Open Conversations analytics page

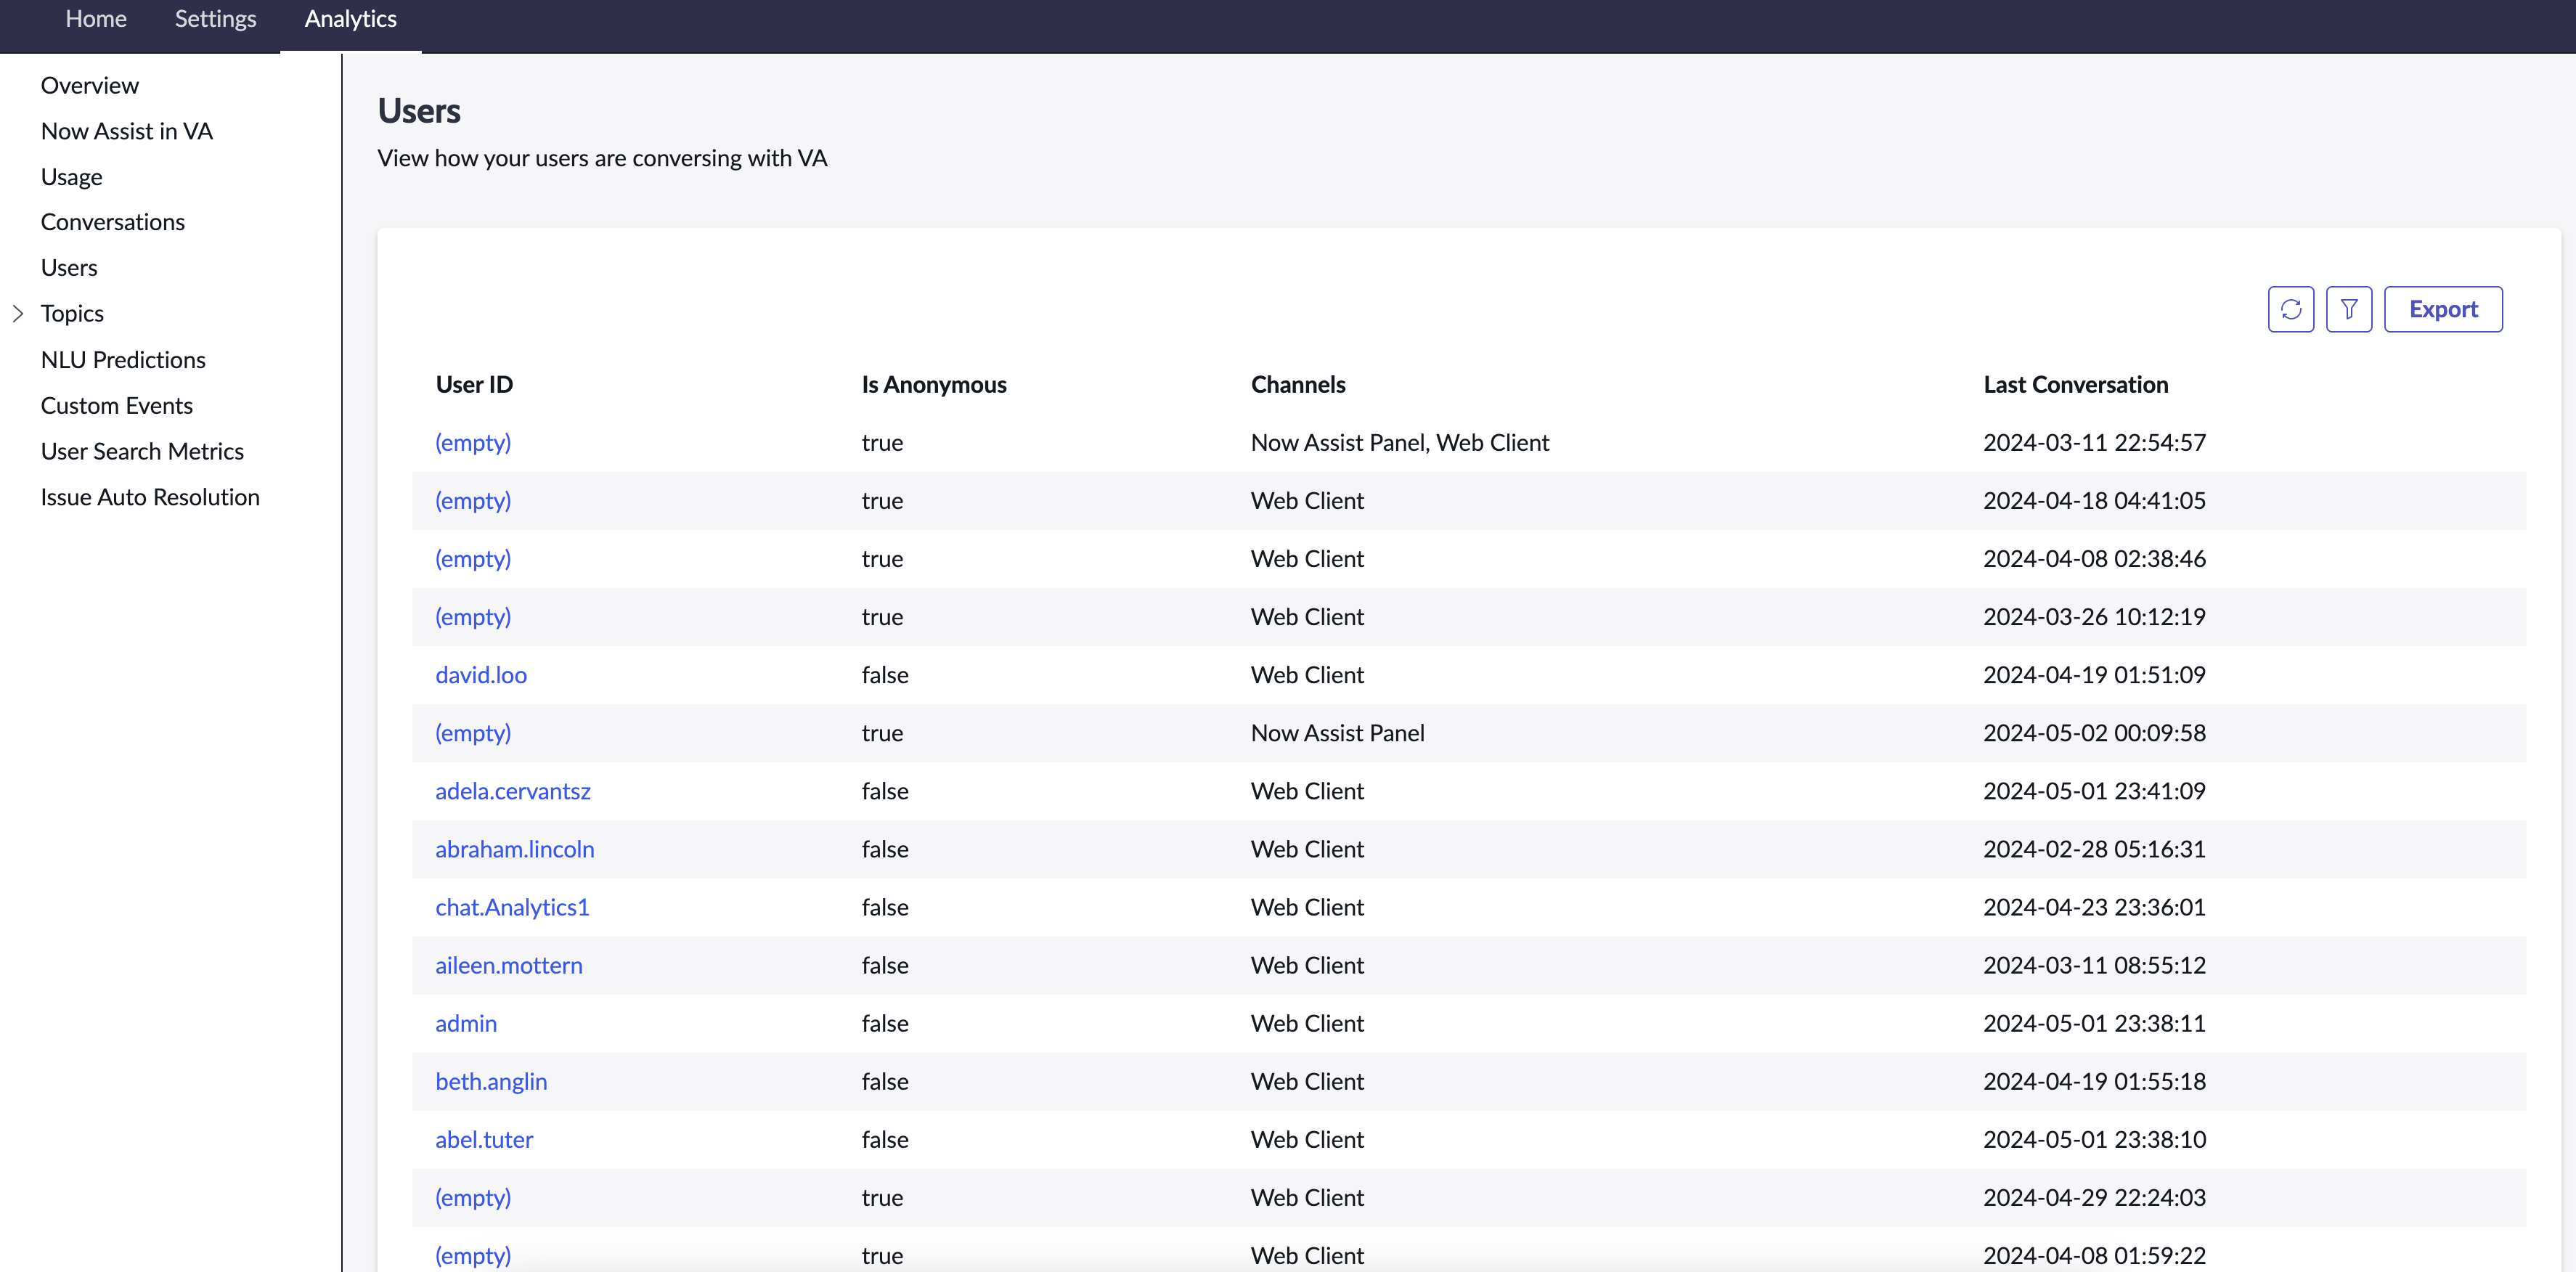pos(113,222)
